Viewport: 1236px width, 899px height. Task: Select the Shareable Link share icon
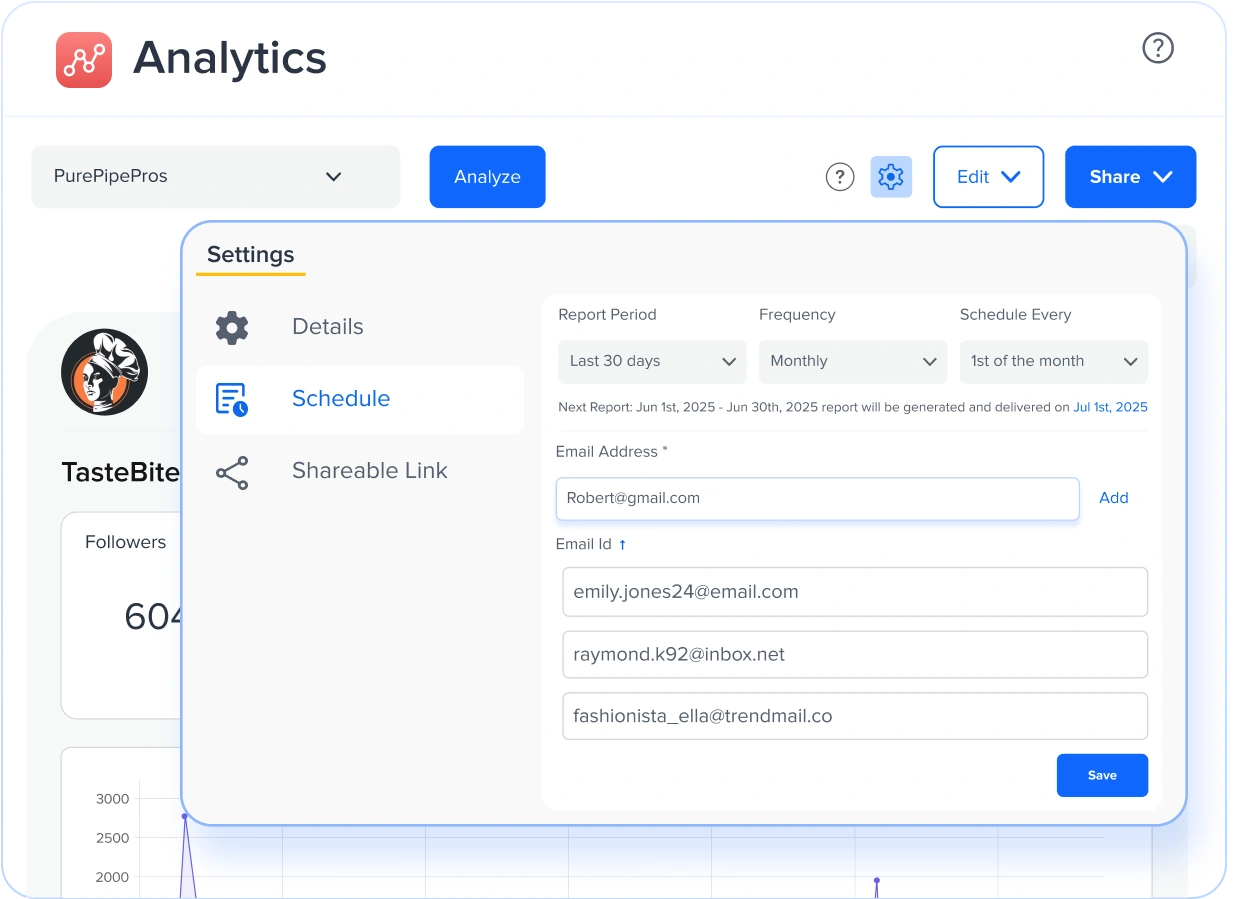click(231, 471)
